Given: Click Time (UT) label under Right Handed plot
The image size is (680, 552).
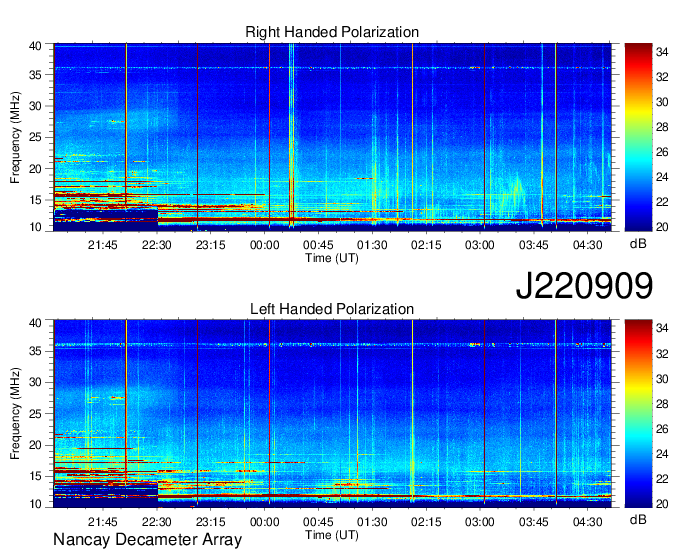Looking at the screenshot, I should (332, 258).
